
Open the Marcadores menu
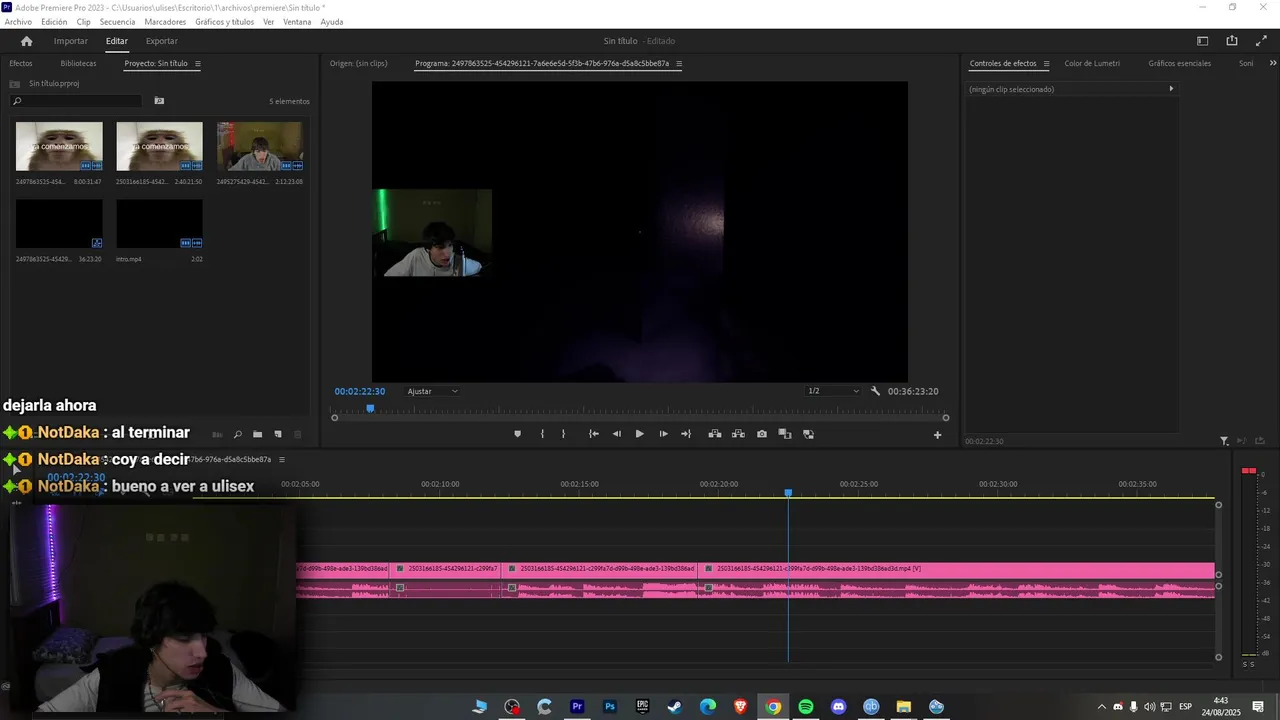tap(165, 22)
